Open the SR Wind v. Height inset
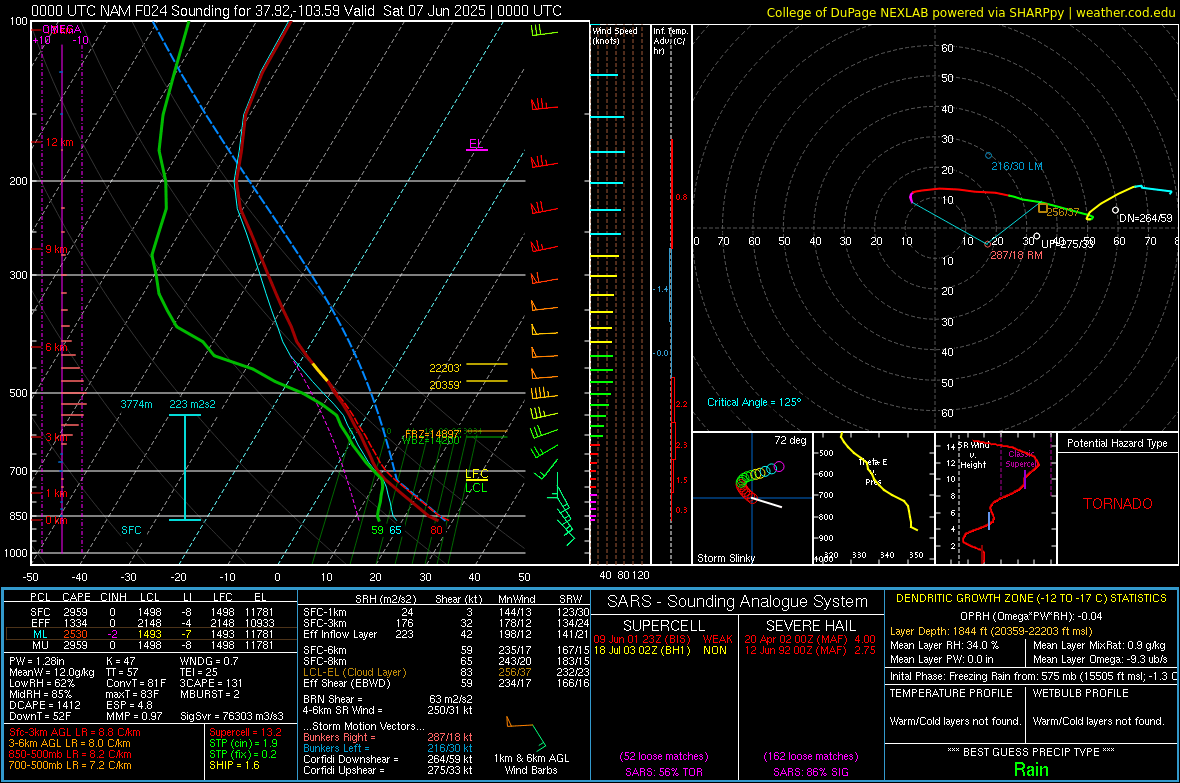 pos(996,498)
